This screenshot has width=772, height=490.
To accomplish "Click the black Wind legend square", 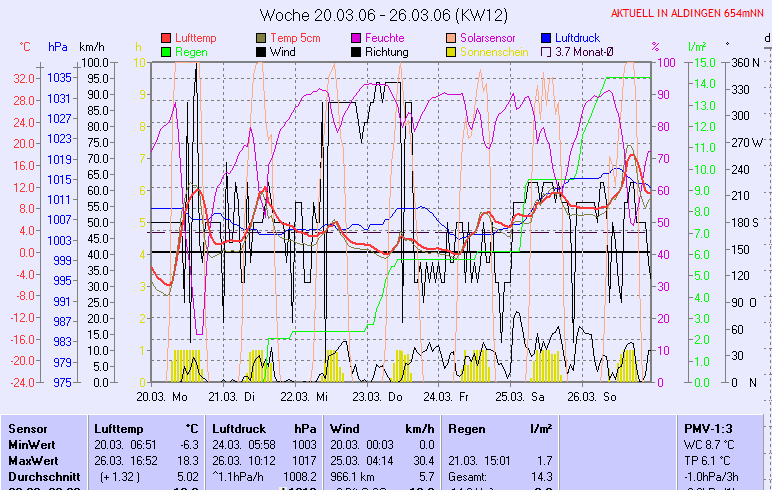I will (x=261, y=52).
